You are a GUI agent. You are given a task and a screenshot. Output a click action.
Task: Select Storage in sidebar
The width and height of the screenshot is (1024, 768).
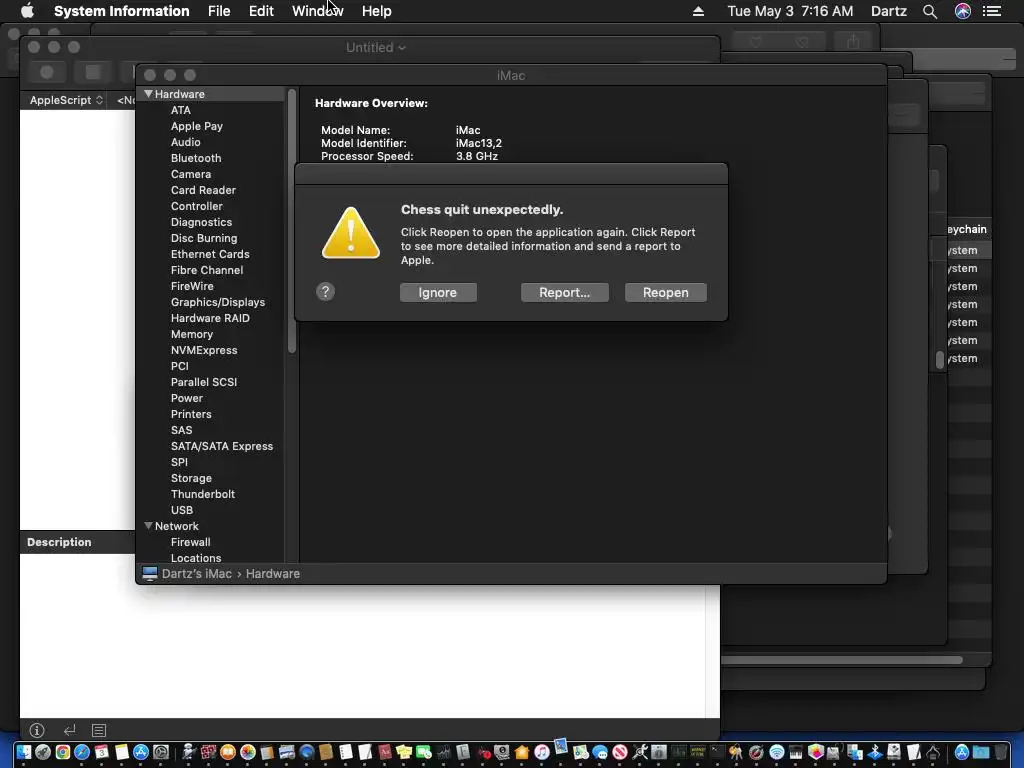pyautogui.click(x=191, y=478)
